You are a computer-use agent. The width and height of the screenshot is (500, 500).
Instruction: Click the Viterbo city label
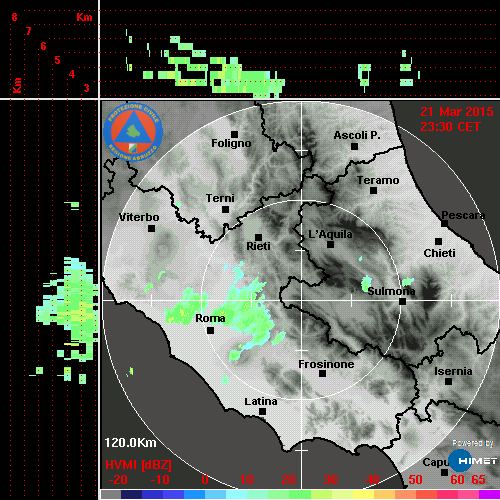click(x=139, y=217)
